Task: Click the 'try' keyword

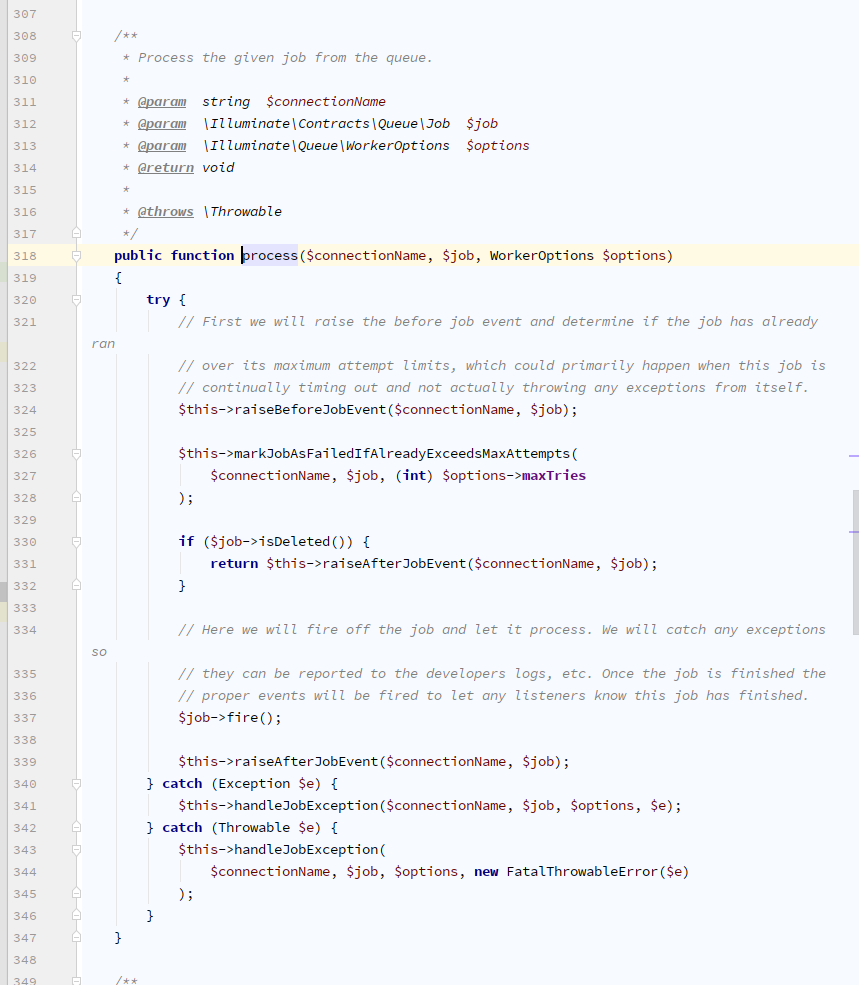Action: [x=158, y=300]
